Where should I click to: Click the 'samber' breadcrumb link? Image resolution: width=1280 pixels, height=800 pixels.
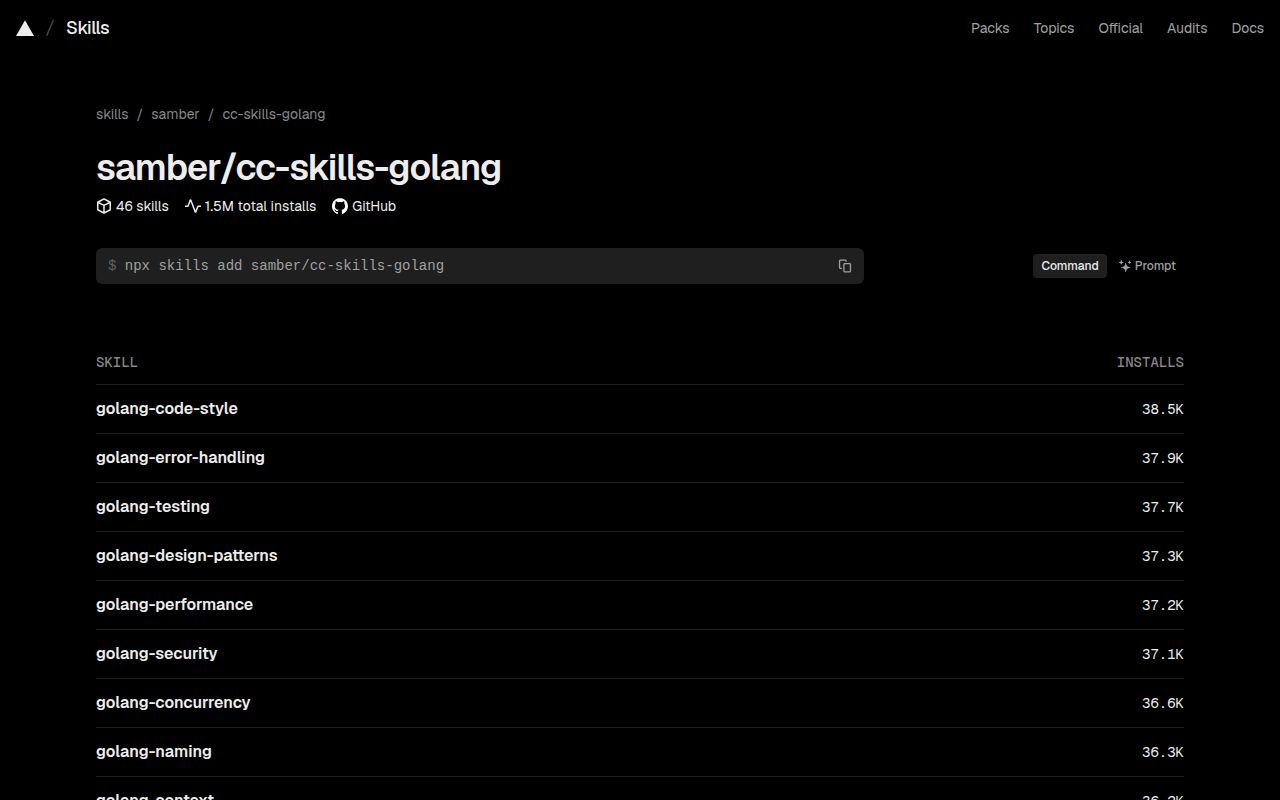coord(175,114)
